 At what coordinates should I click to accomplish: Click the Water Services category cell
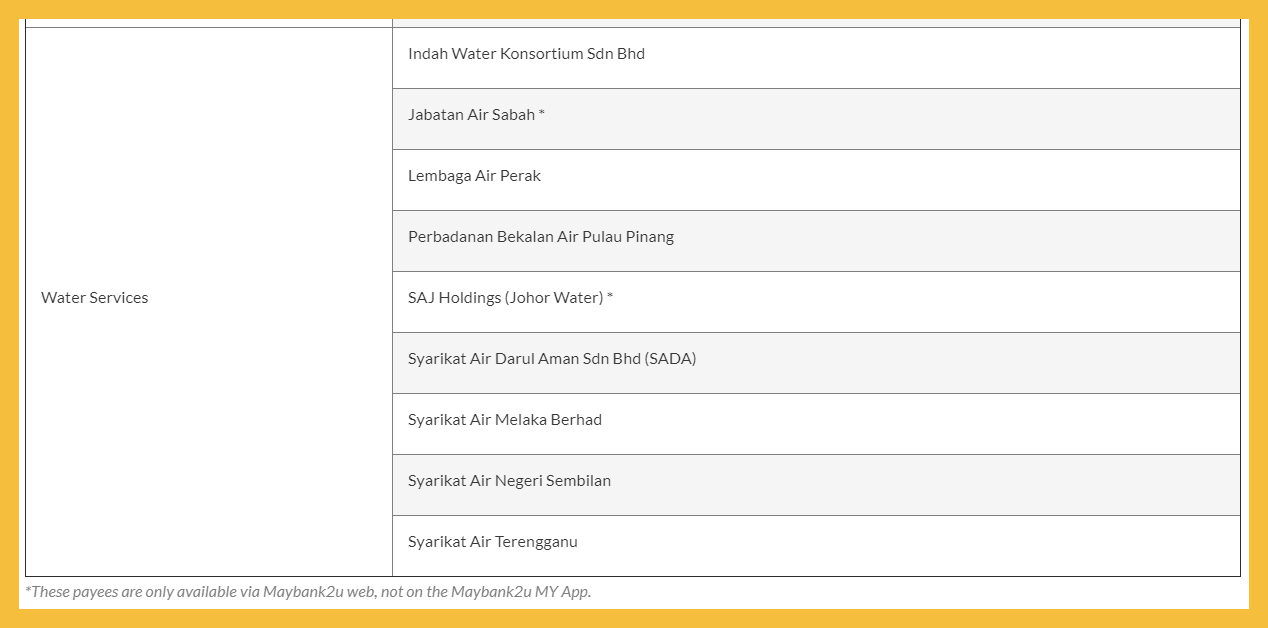(95, 298)
